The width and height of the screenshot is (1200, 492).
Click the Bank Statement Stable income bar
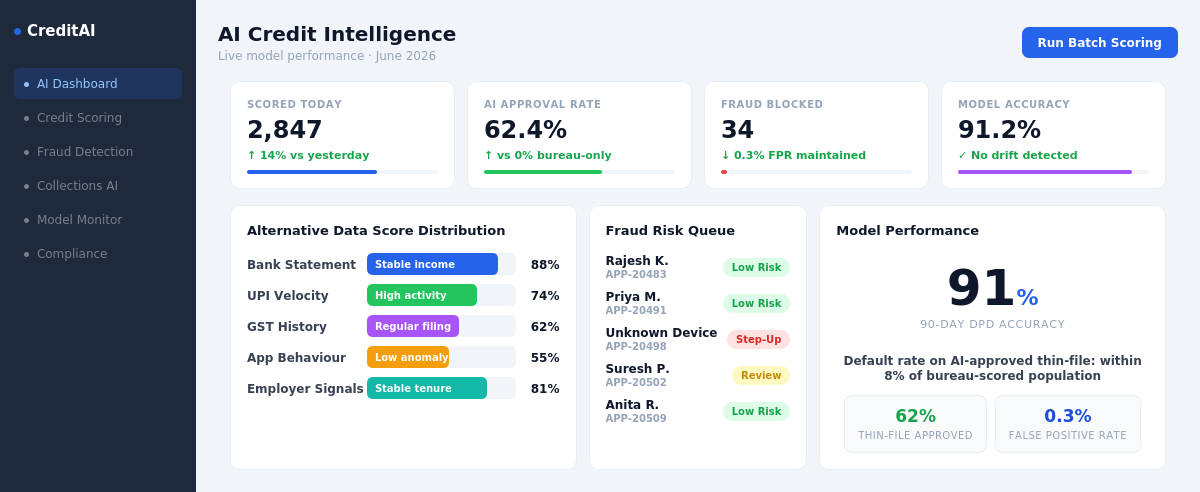pos(432,264)
